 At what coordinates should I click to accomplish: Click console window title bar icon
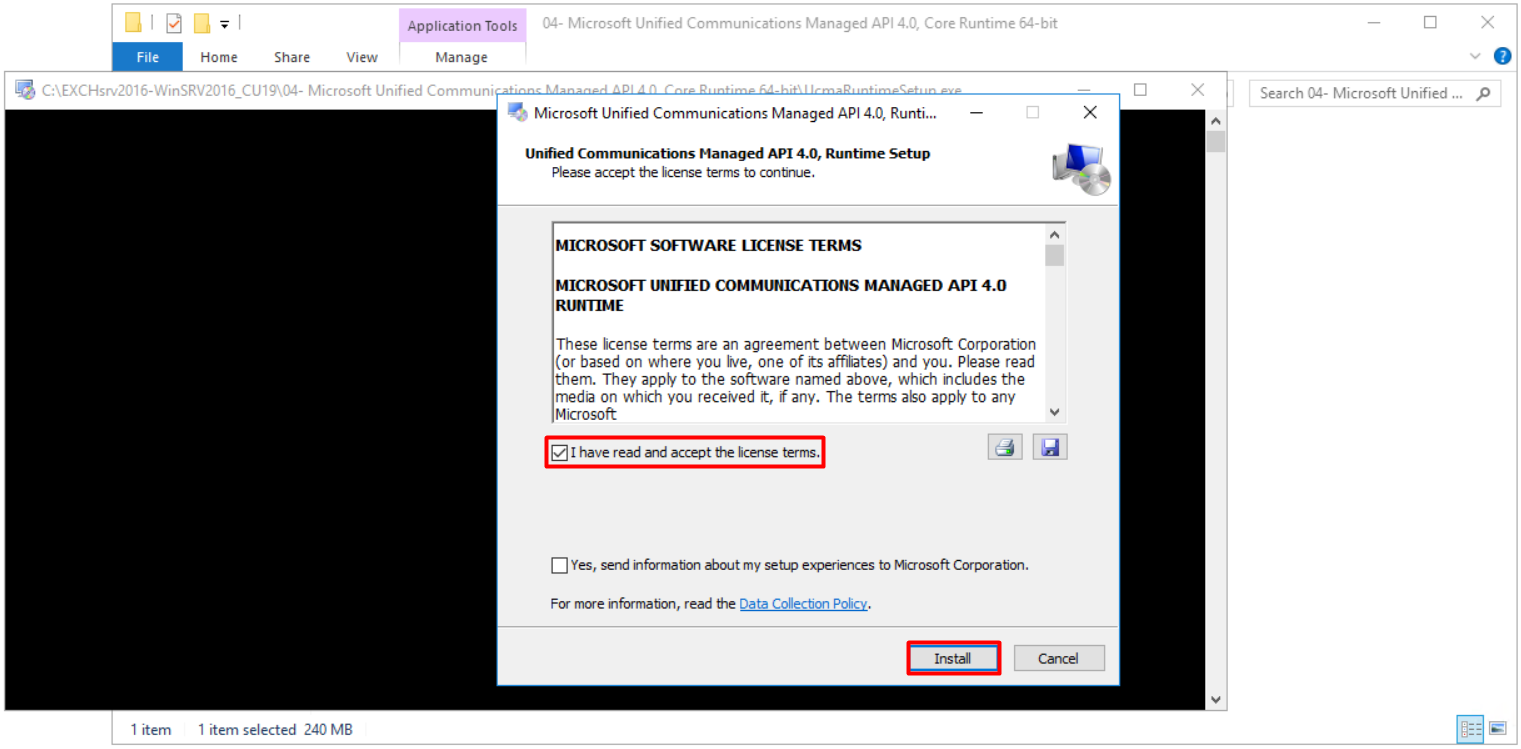(25, 90)
